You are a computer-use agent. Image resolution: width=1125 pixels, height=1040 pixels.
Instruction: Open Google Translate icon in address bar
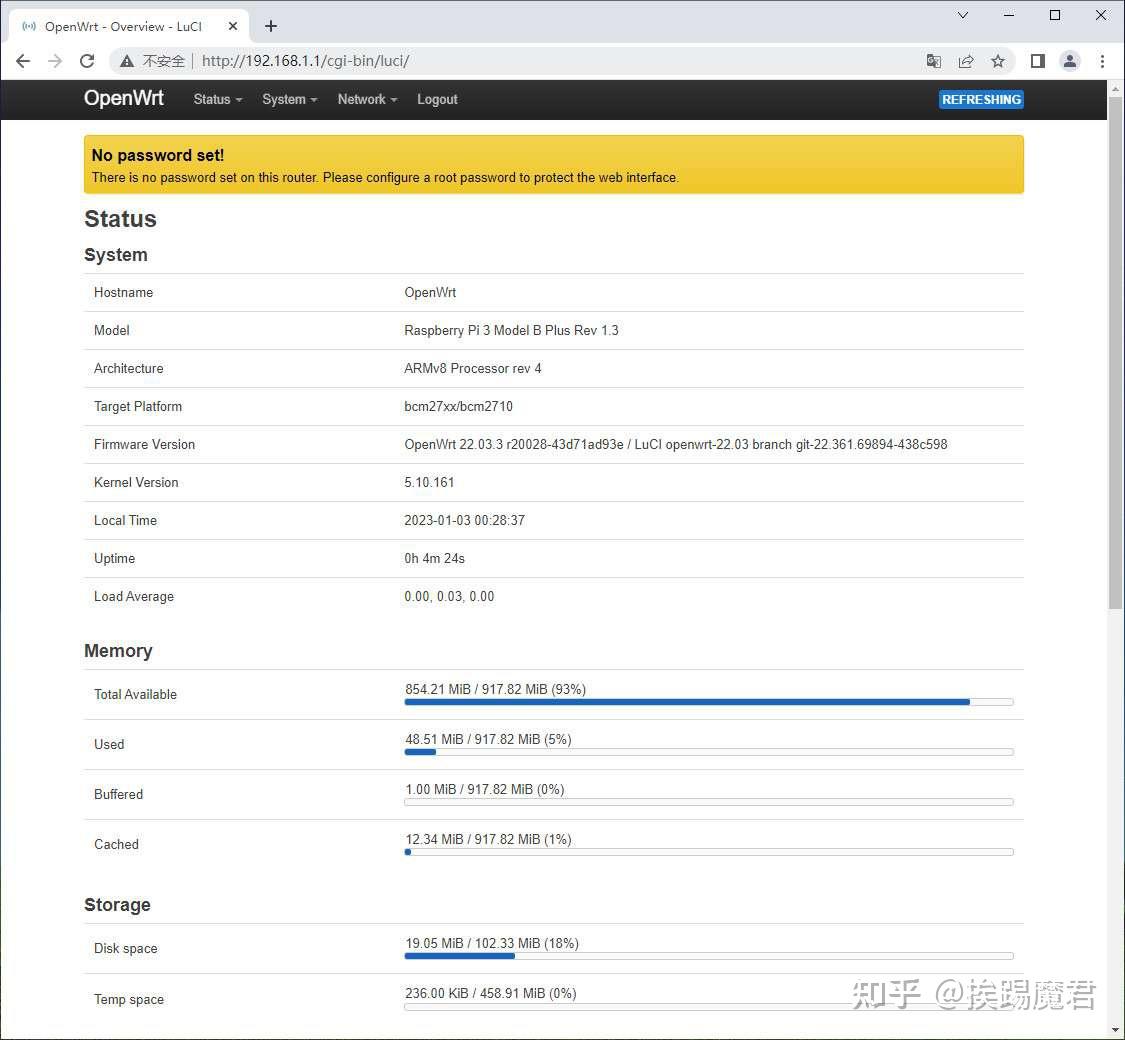pos(933,61)
